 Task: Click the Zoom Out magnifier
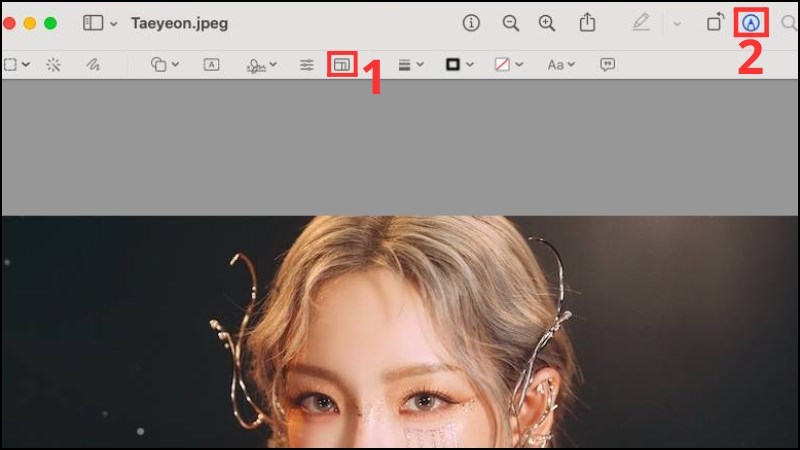coord(511,23)
